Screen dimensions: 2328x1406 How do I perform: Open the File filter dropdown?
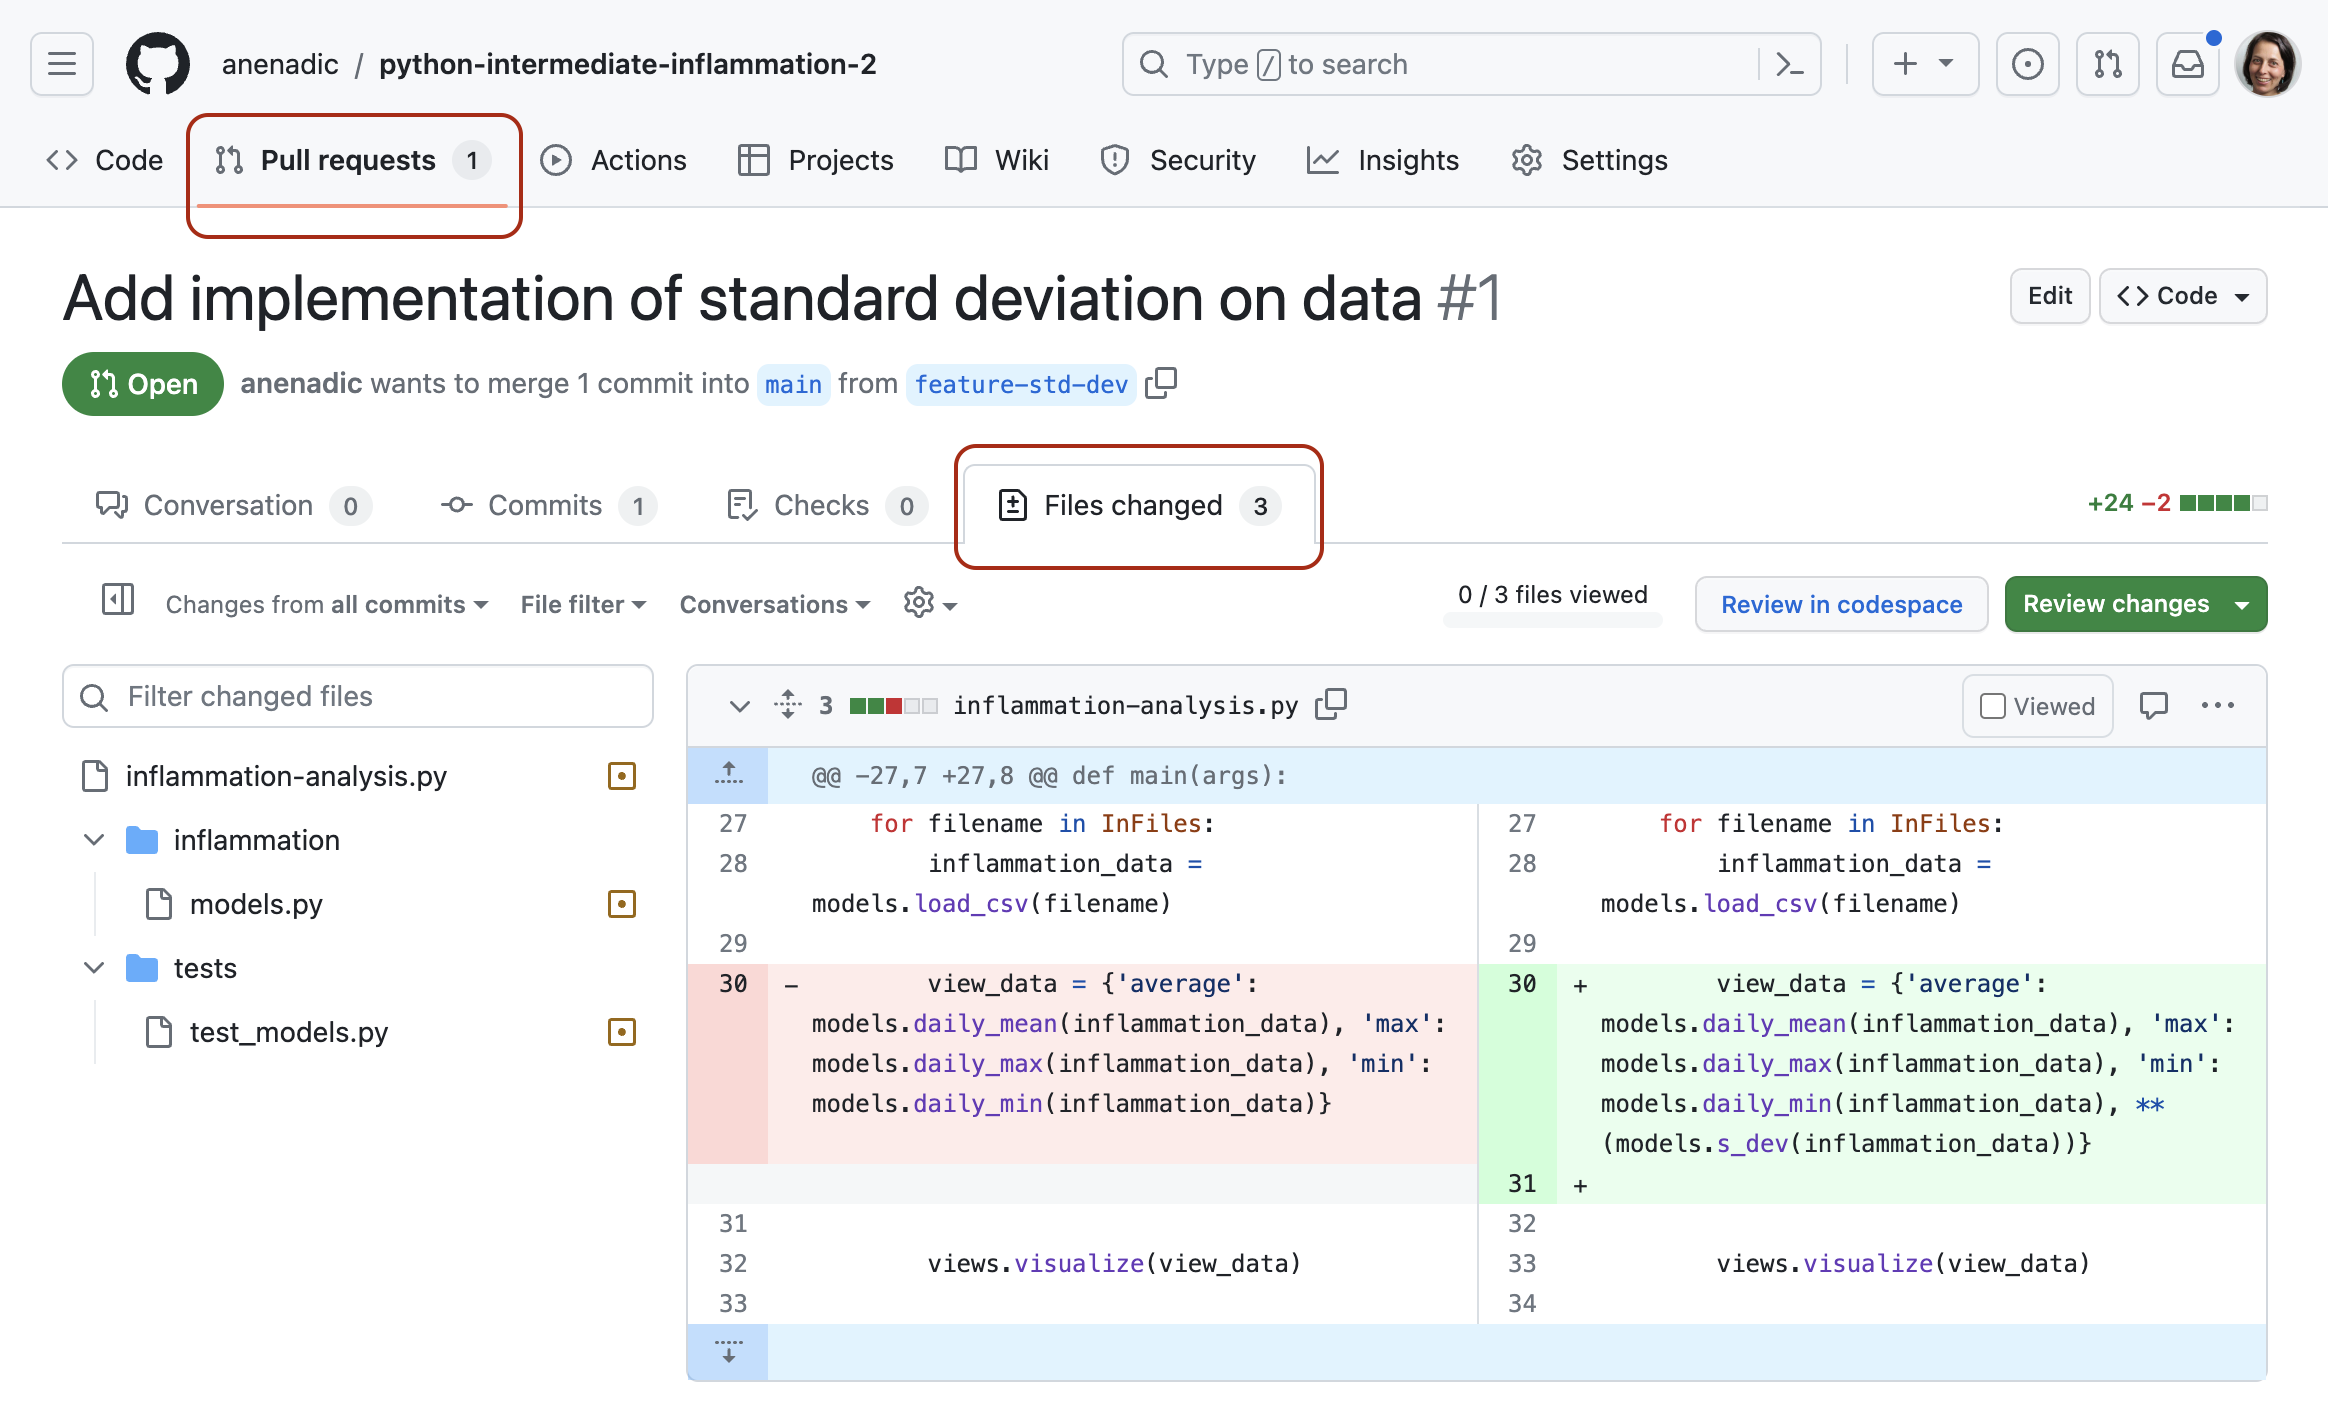coord(582,604)
